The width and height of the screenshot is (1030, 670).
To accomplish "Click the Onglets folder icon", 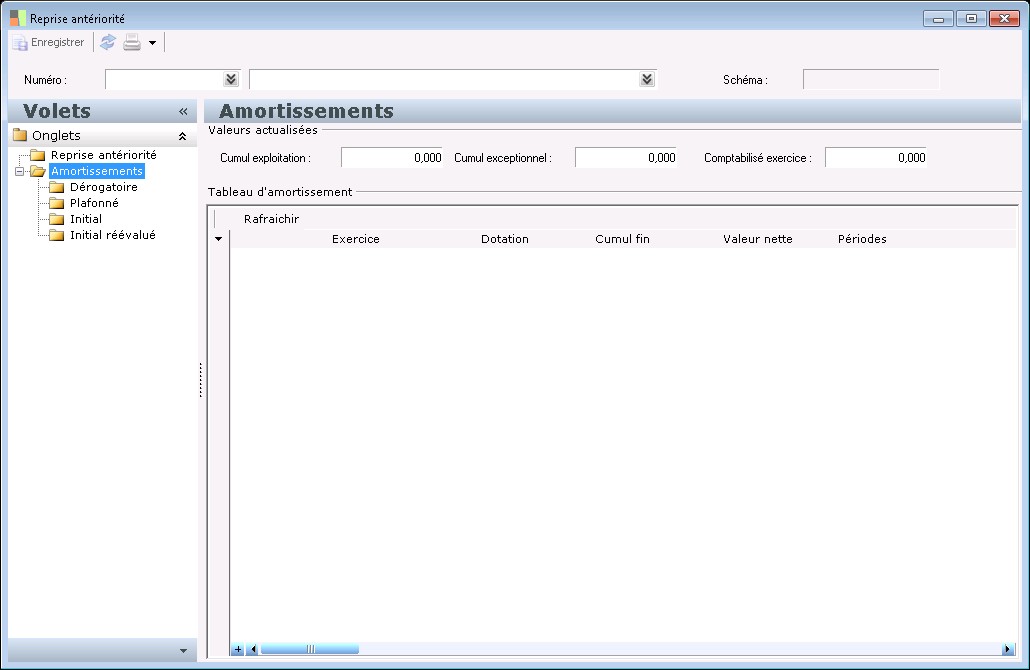I will (20, 135).
